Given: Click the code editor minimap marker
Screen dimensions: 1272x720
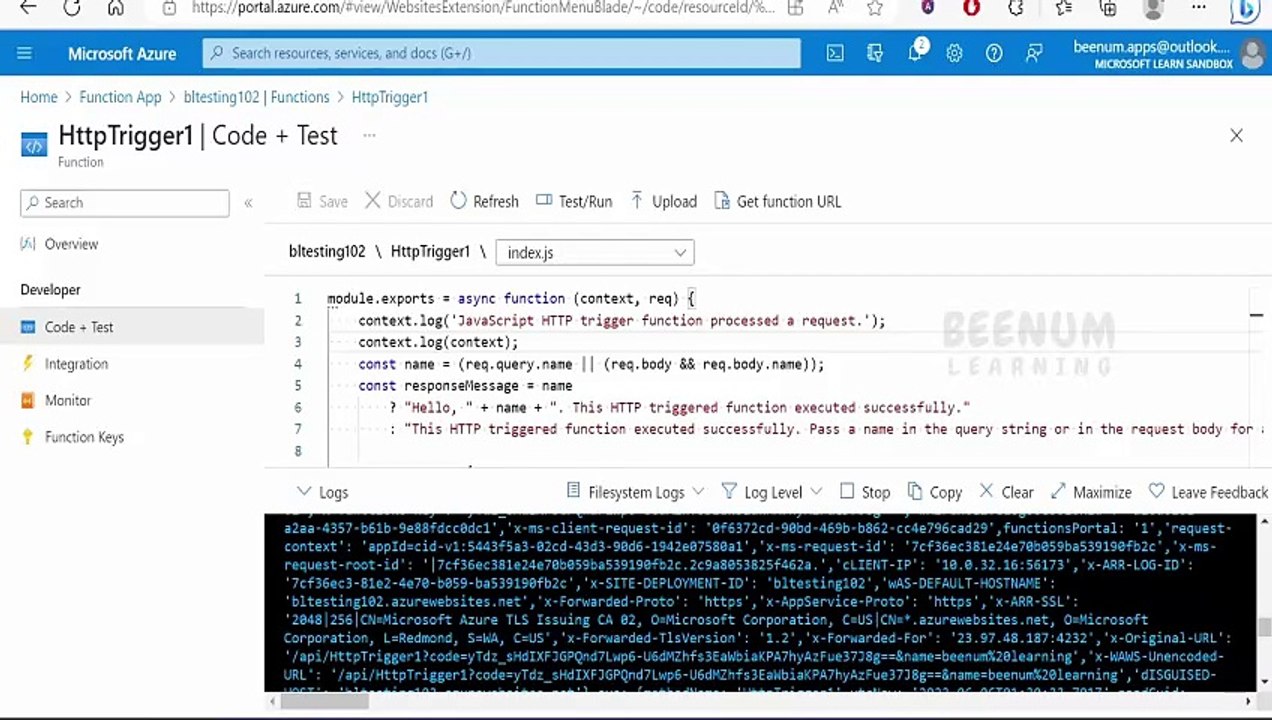Looking at the screenshot, I should (1256, 316).
